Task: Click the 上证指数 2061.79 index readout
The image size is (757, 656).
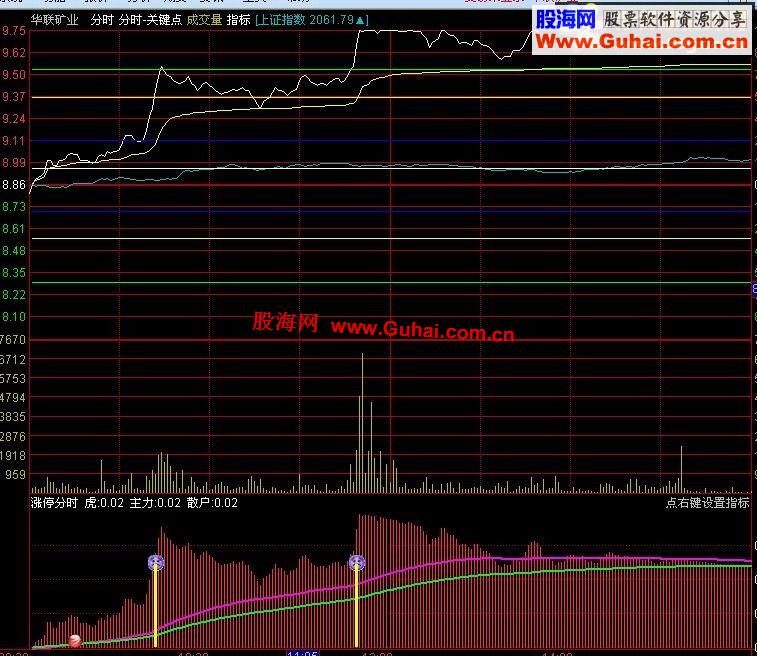Action: 312,20
